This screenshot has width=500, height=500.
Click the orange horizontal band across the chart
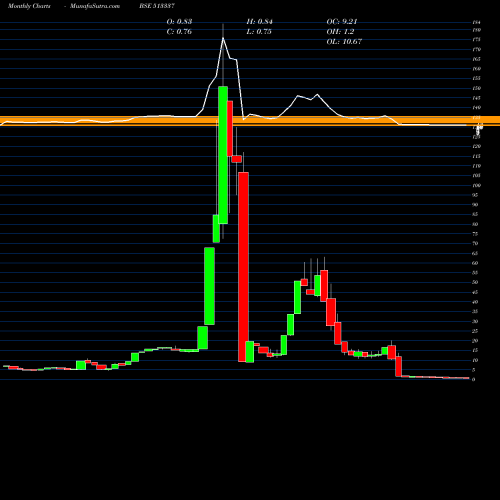[250, 121]
